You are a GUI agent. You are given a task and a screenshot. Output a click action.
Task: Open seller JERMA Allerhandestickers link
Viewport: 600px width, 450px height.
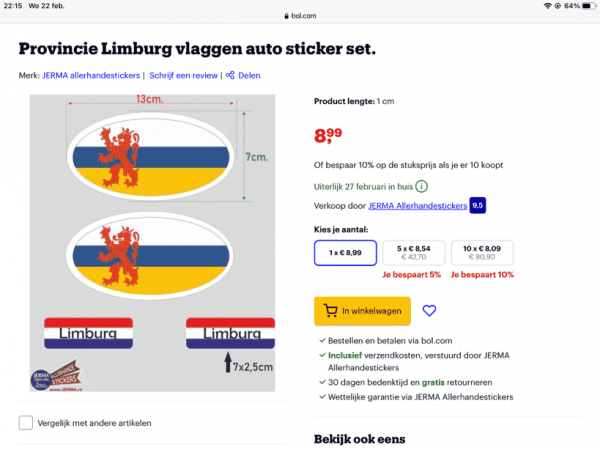click(x=417, y=206)
